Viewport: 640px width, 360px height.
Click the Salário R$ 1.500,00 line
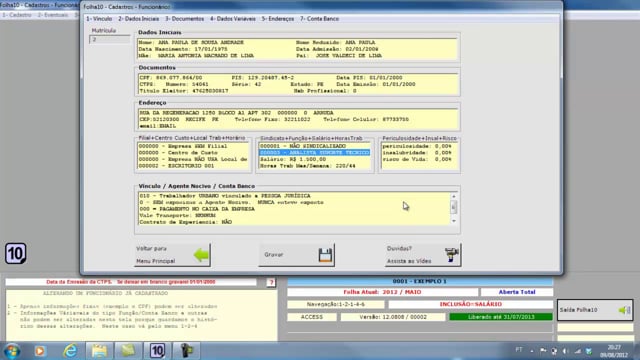click(x=293, y=159)
